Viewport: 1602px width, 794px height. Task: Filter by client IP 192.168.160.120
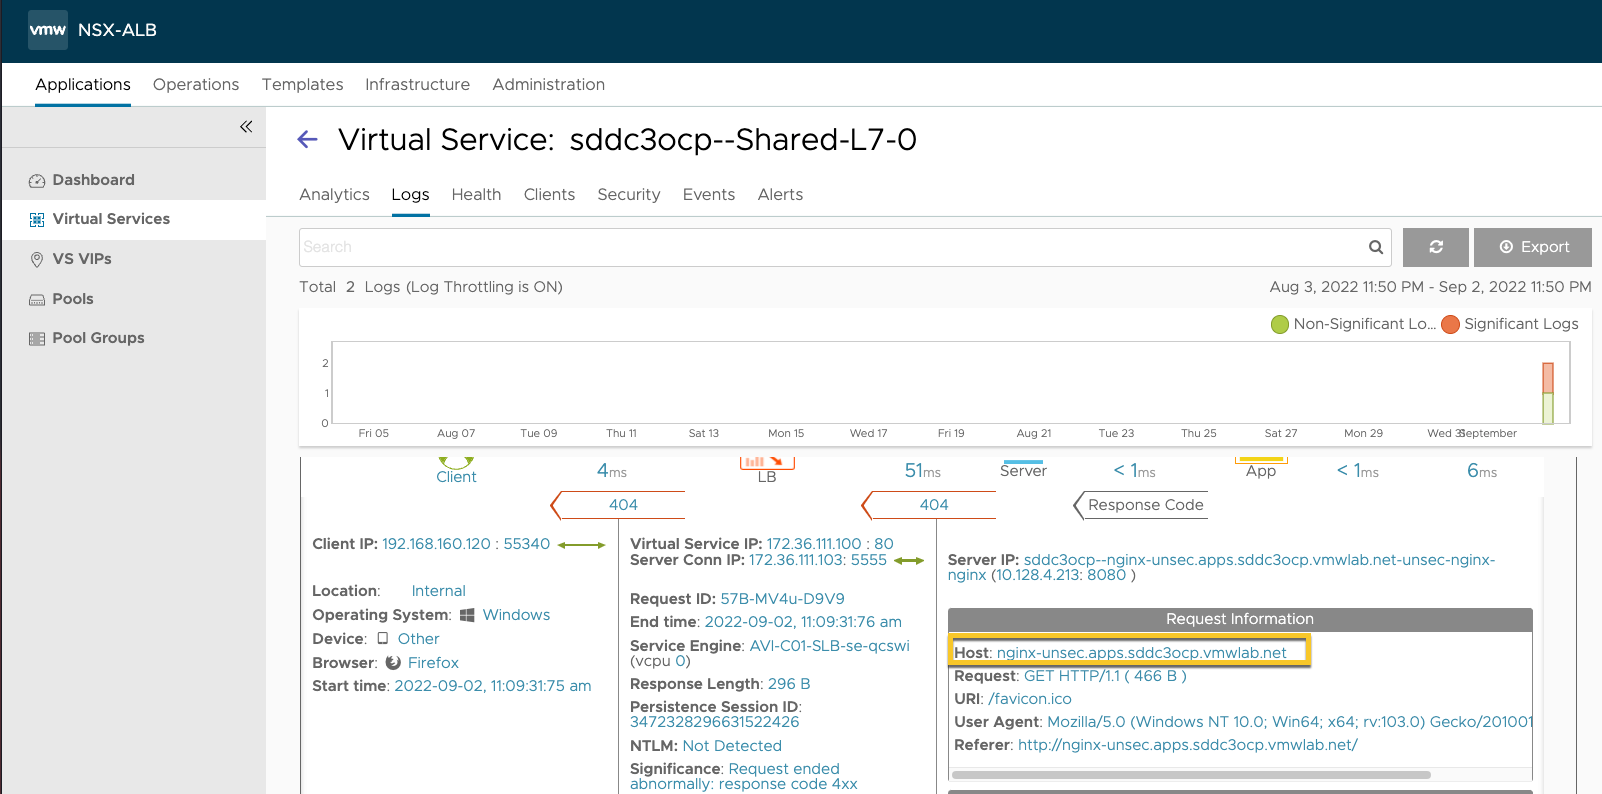point(436,544)
